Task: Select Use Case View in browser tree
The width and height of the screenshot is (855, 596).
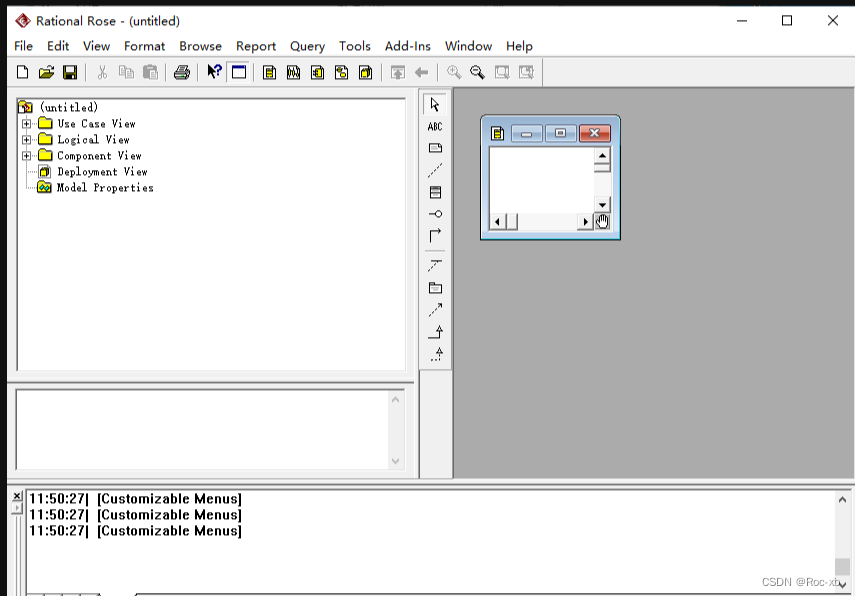Action: tap(97, 124)
